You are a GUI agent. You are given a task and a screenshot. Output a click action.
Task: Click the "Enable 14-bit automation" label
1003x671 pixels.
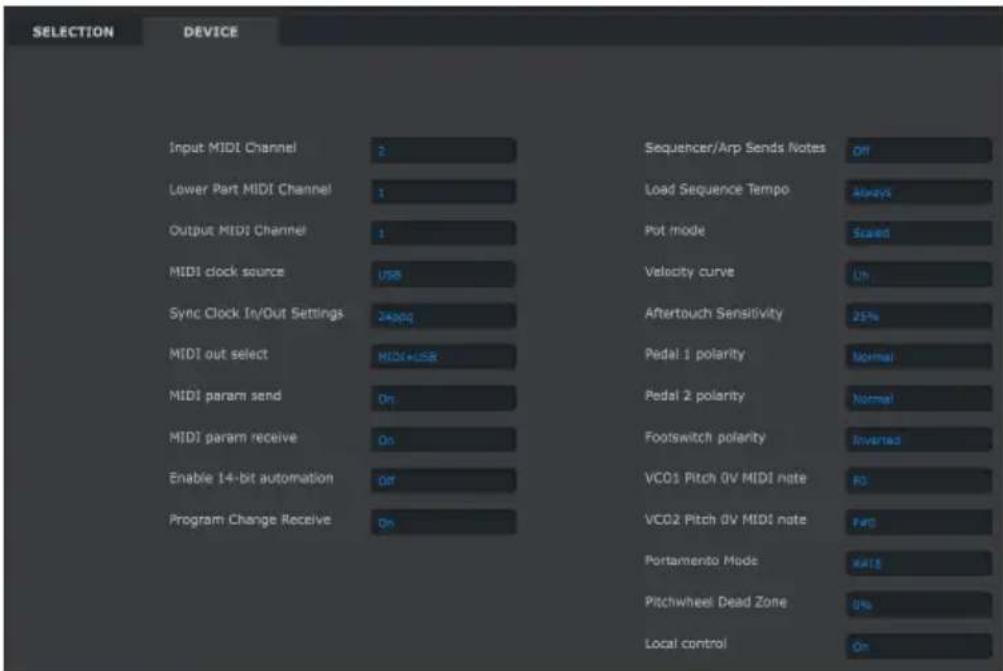(251, 478)
